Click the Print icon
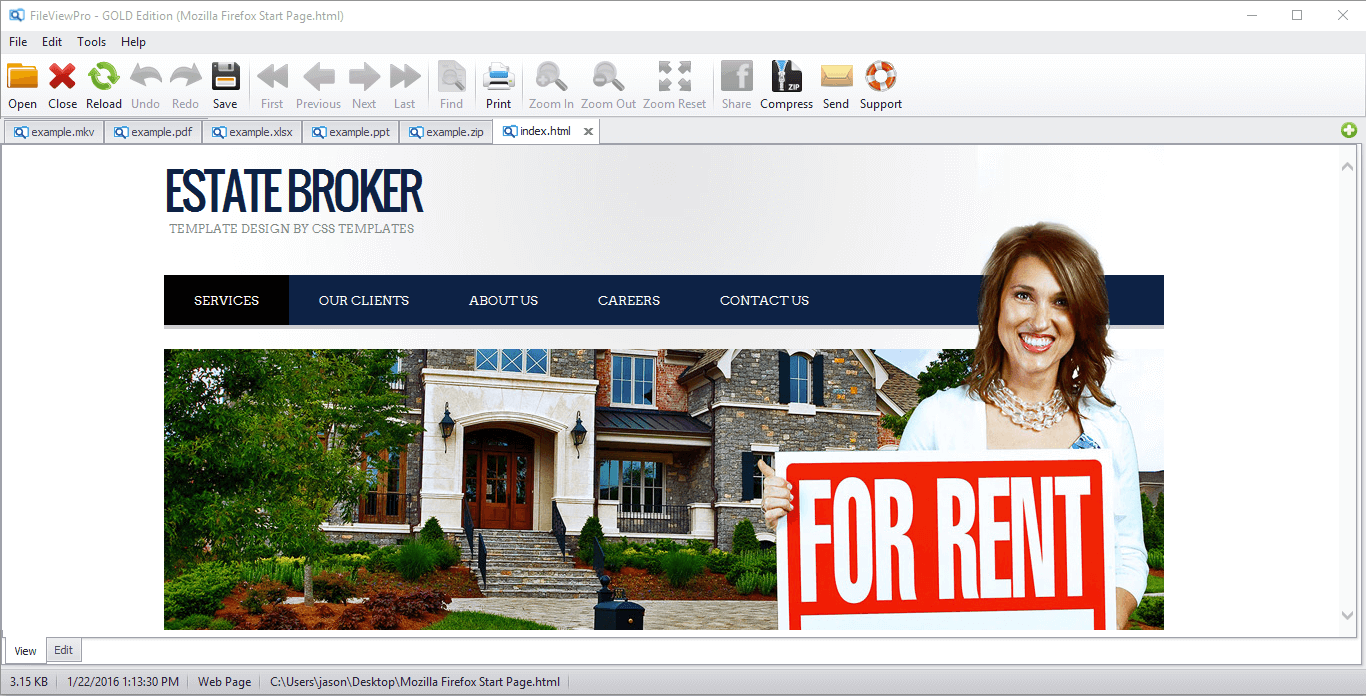 pyautogui.click(x=498, y=77)
